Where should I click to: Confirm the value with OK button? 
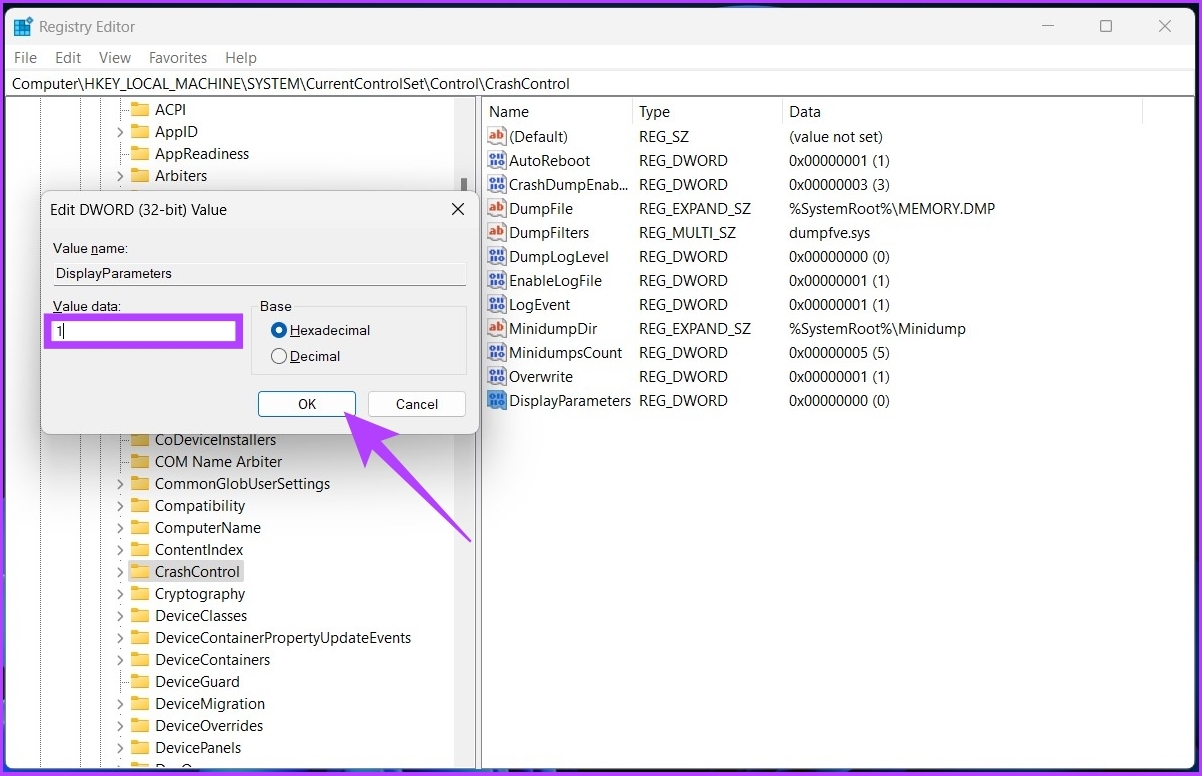307,404
